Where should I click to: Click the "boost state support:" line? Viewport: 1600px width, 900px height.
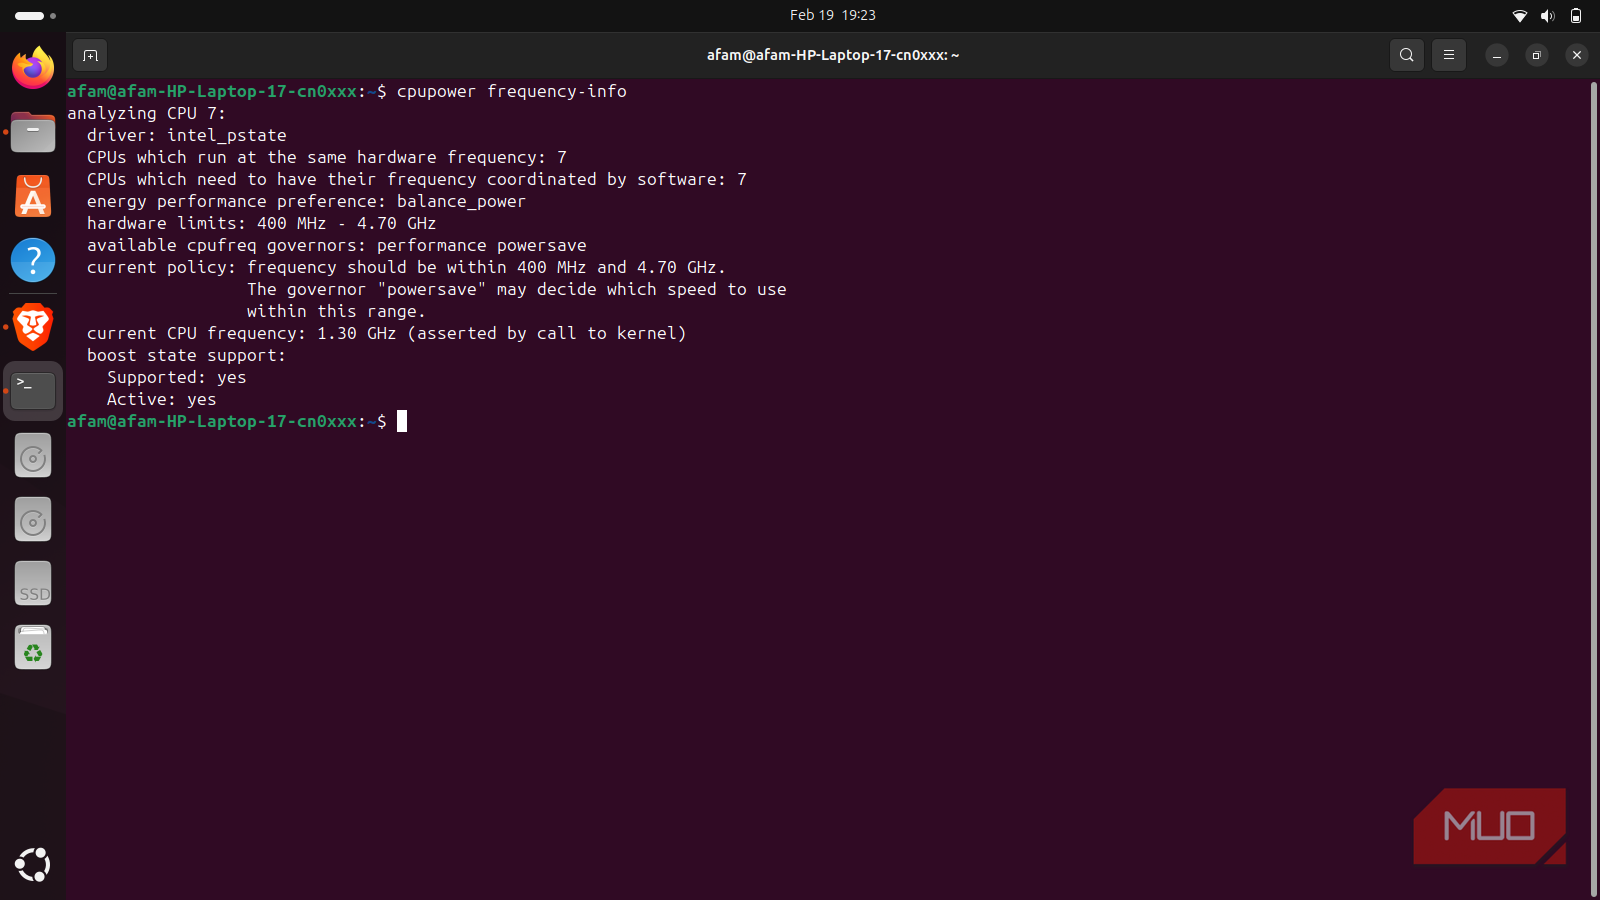click(x=187, y=355)
